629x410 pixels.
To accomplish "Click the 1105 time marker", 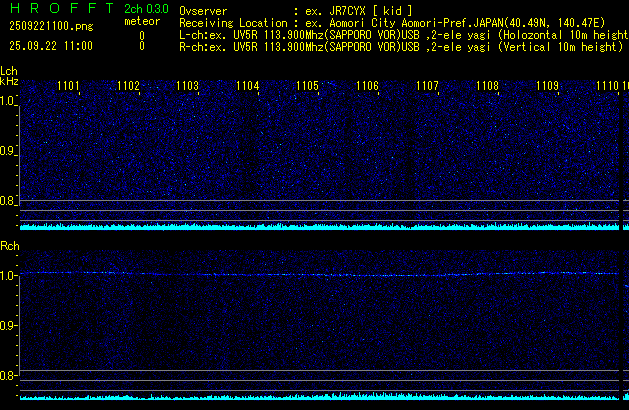I will pyautogui.click(x=308, y=87).
